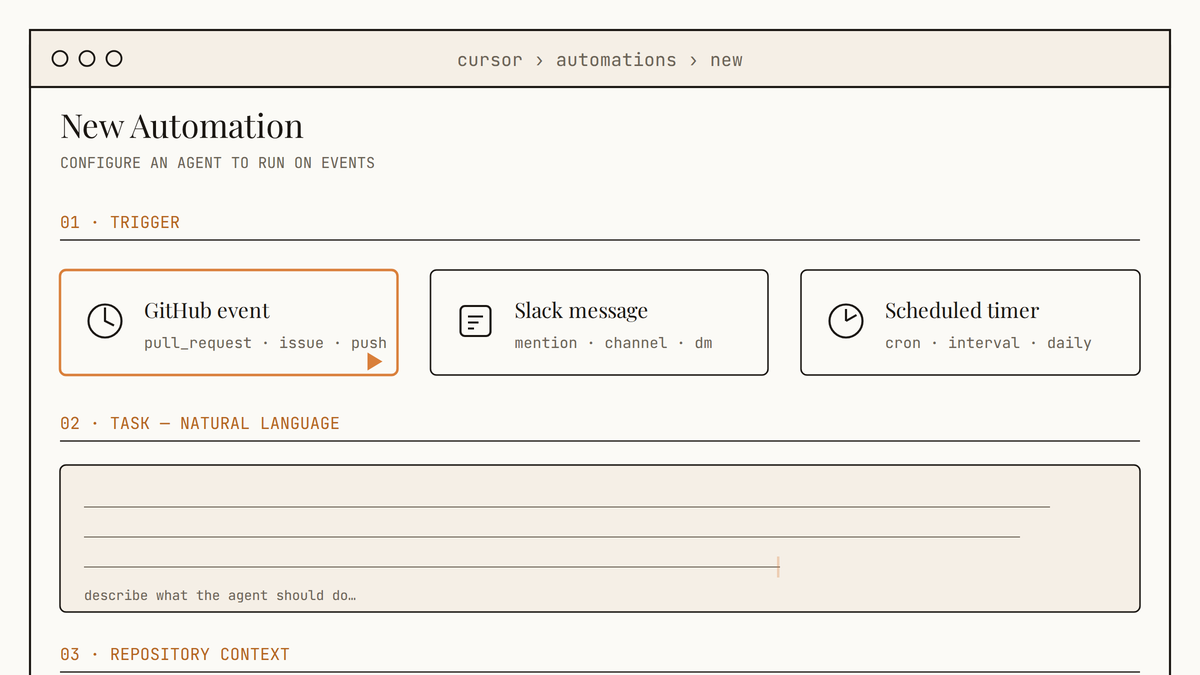Click the '01 · TRIGGER' section label
The width and height of the screenshot is (1200, 675).
[120, 222]
